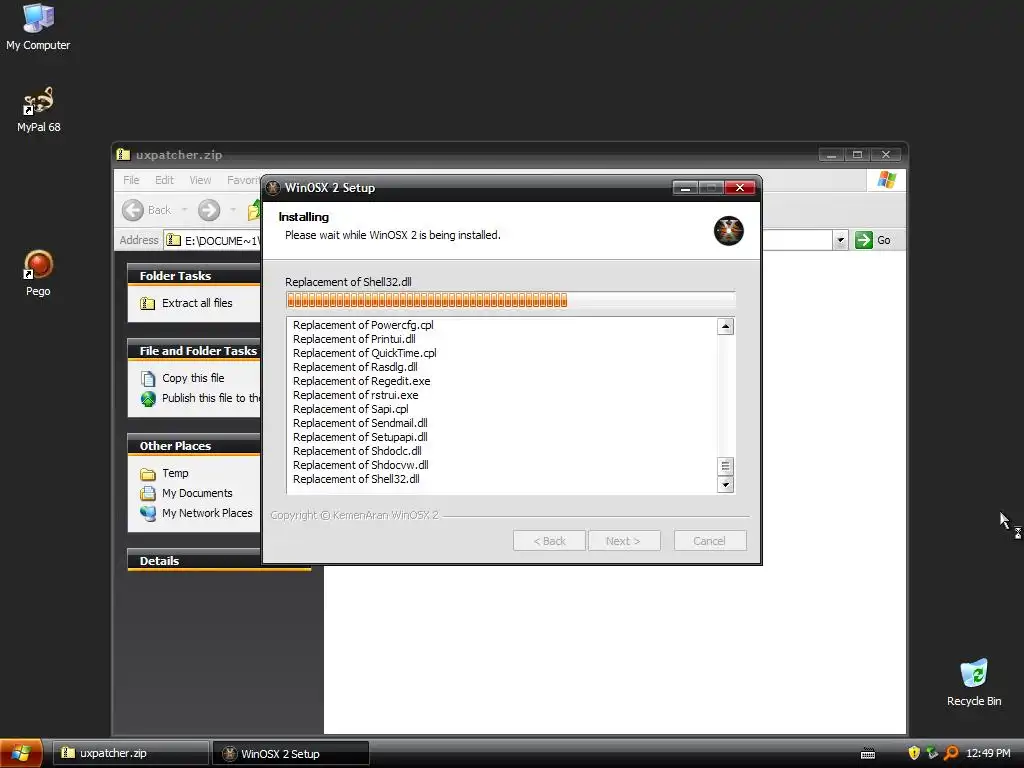
Task: Open the Pego desktop shortcut
Action: (x=38, y=273)
